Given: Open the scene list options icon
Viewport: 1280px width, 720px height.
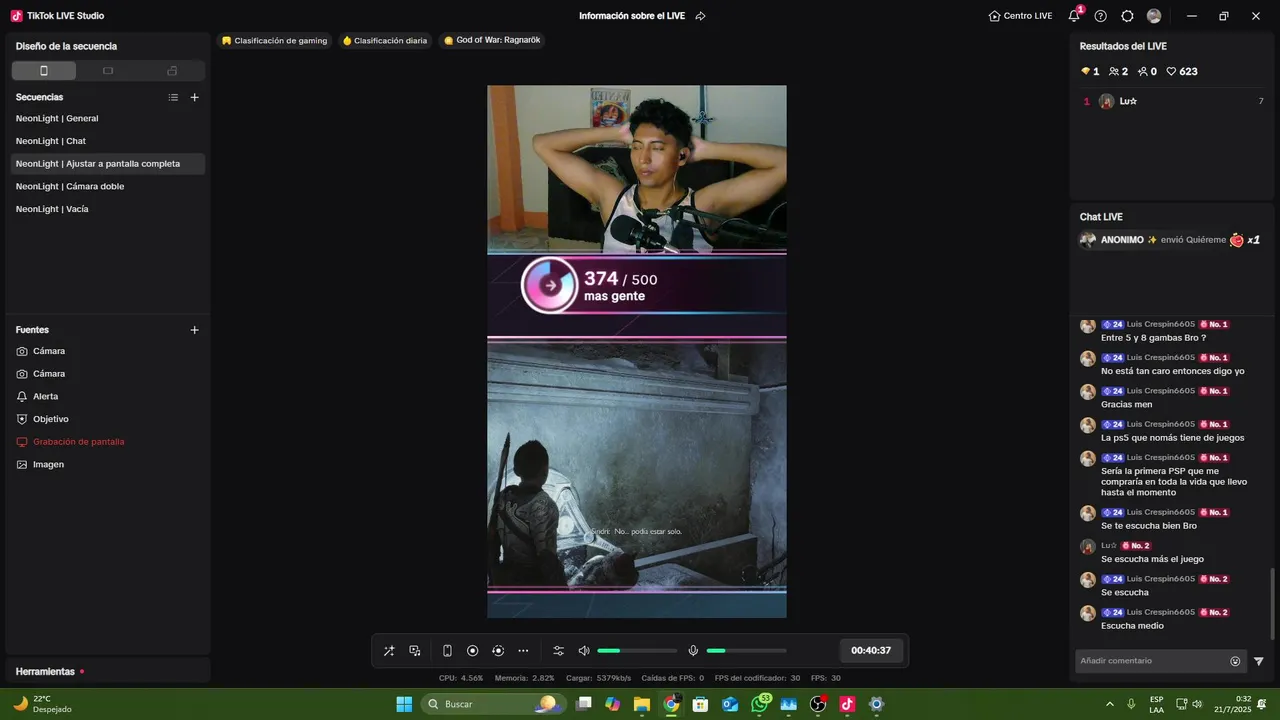Looking at the screenshot, I should pyautogui.click(x=173, y=97).
